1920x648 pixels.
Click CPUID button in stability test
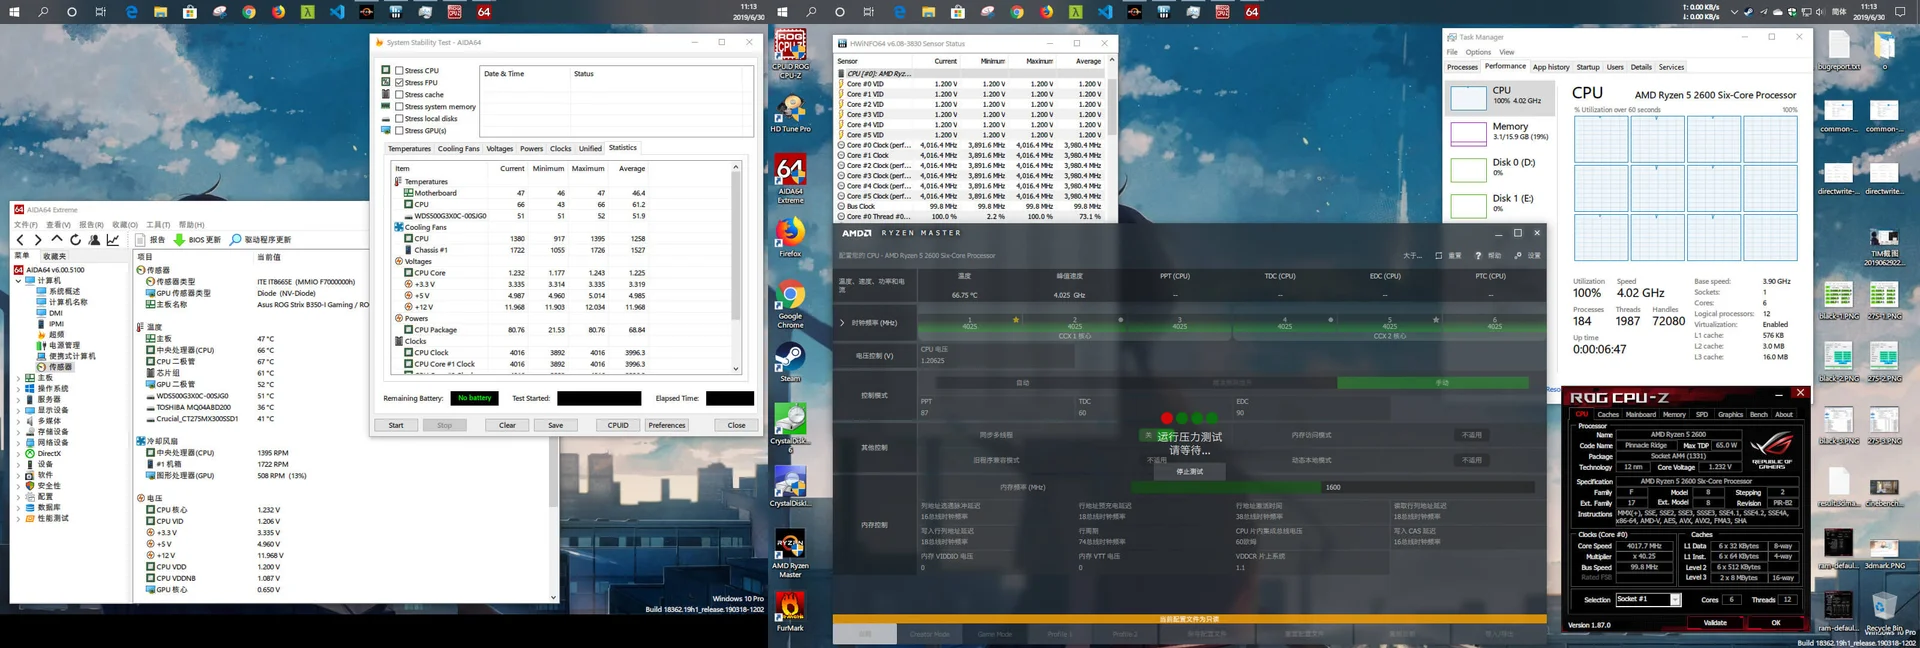(618, 425)
